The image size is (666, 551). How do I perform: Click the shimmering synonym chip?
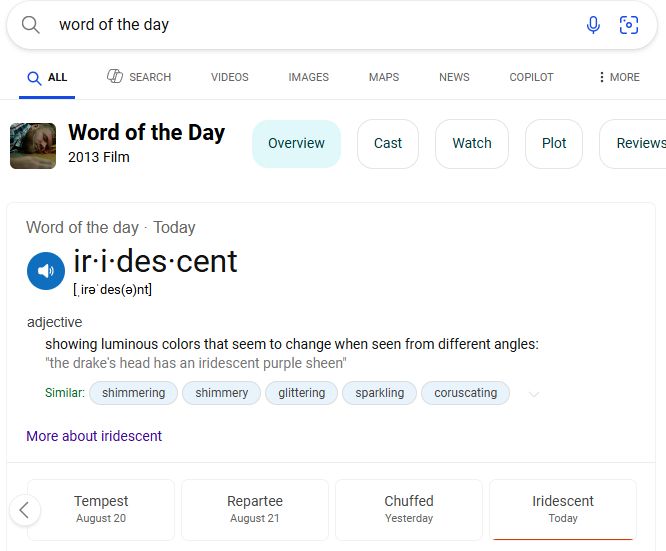tap(133, 393)
